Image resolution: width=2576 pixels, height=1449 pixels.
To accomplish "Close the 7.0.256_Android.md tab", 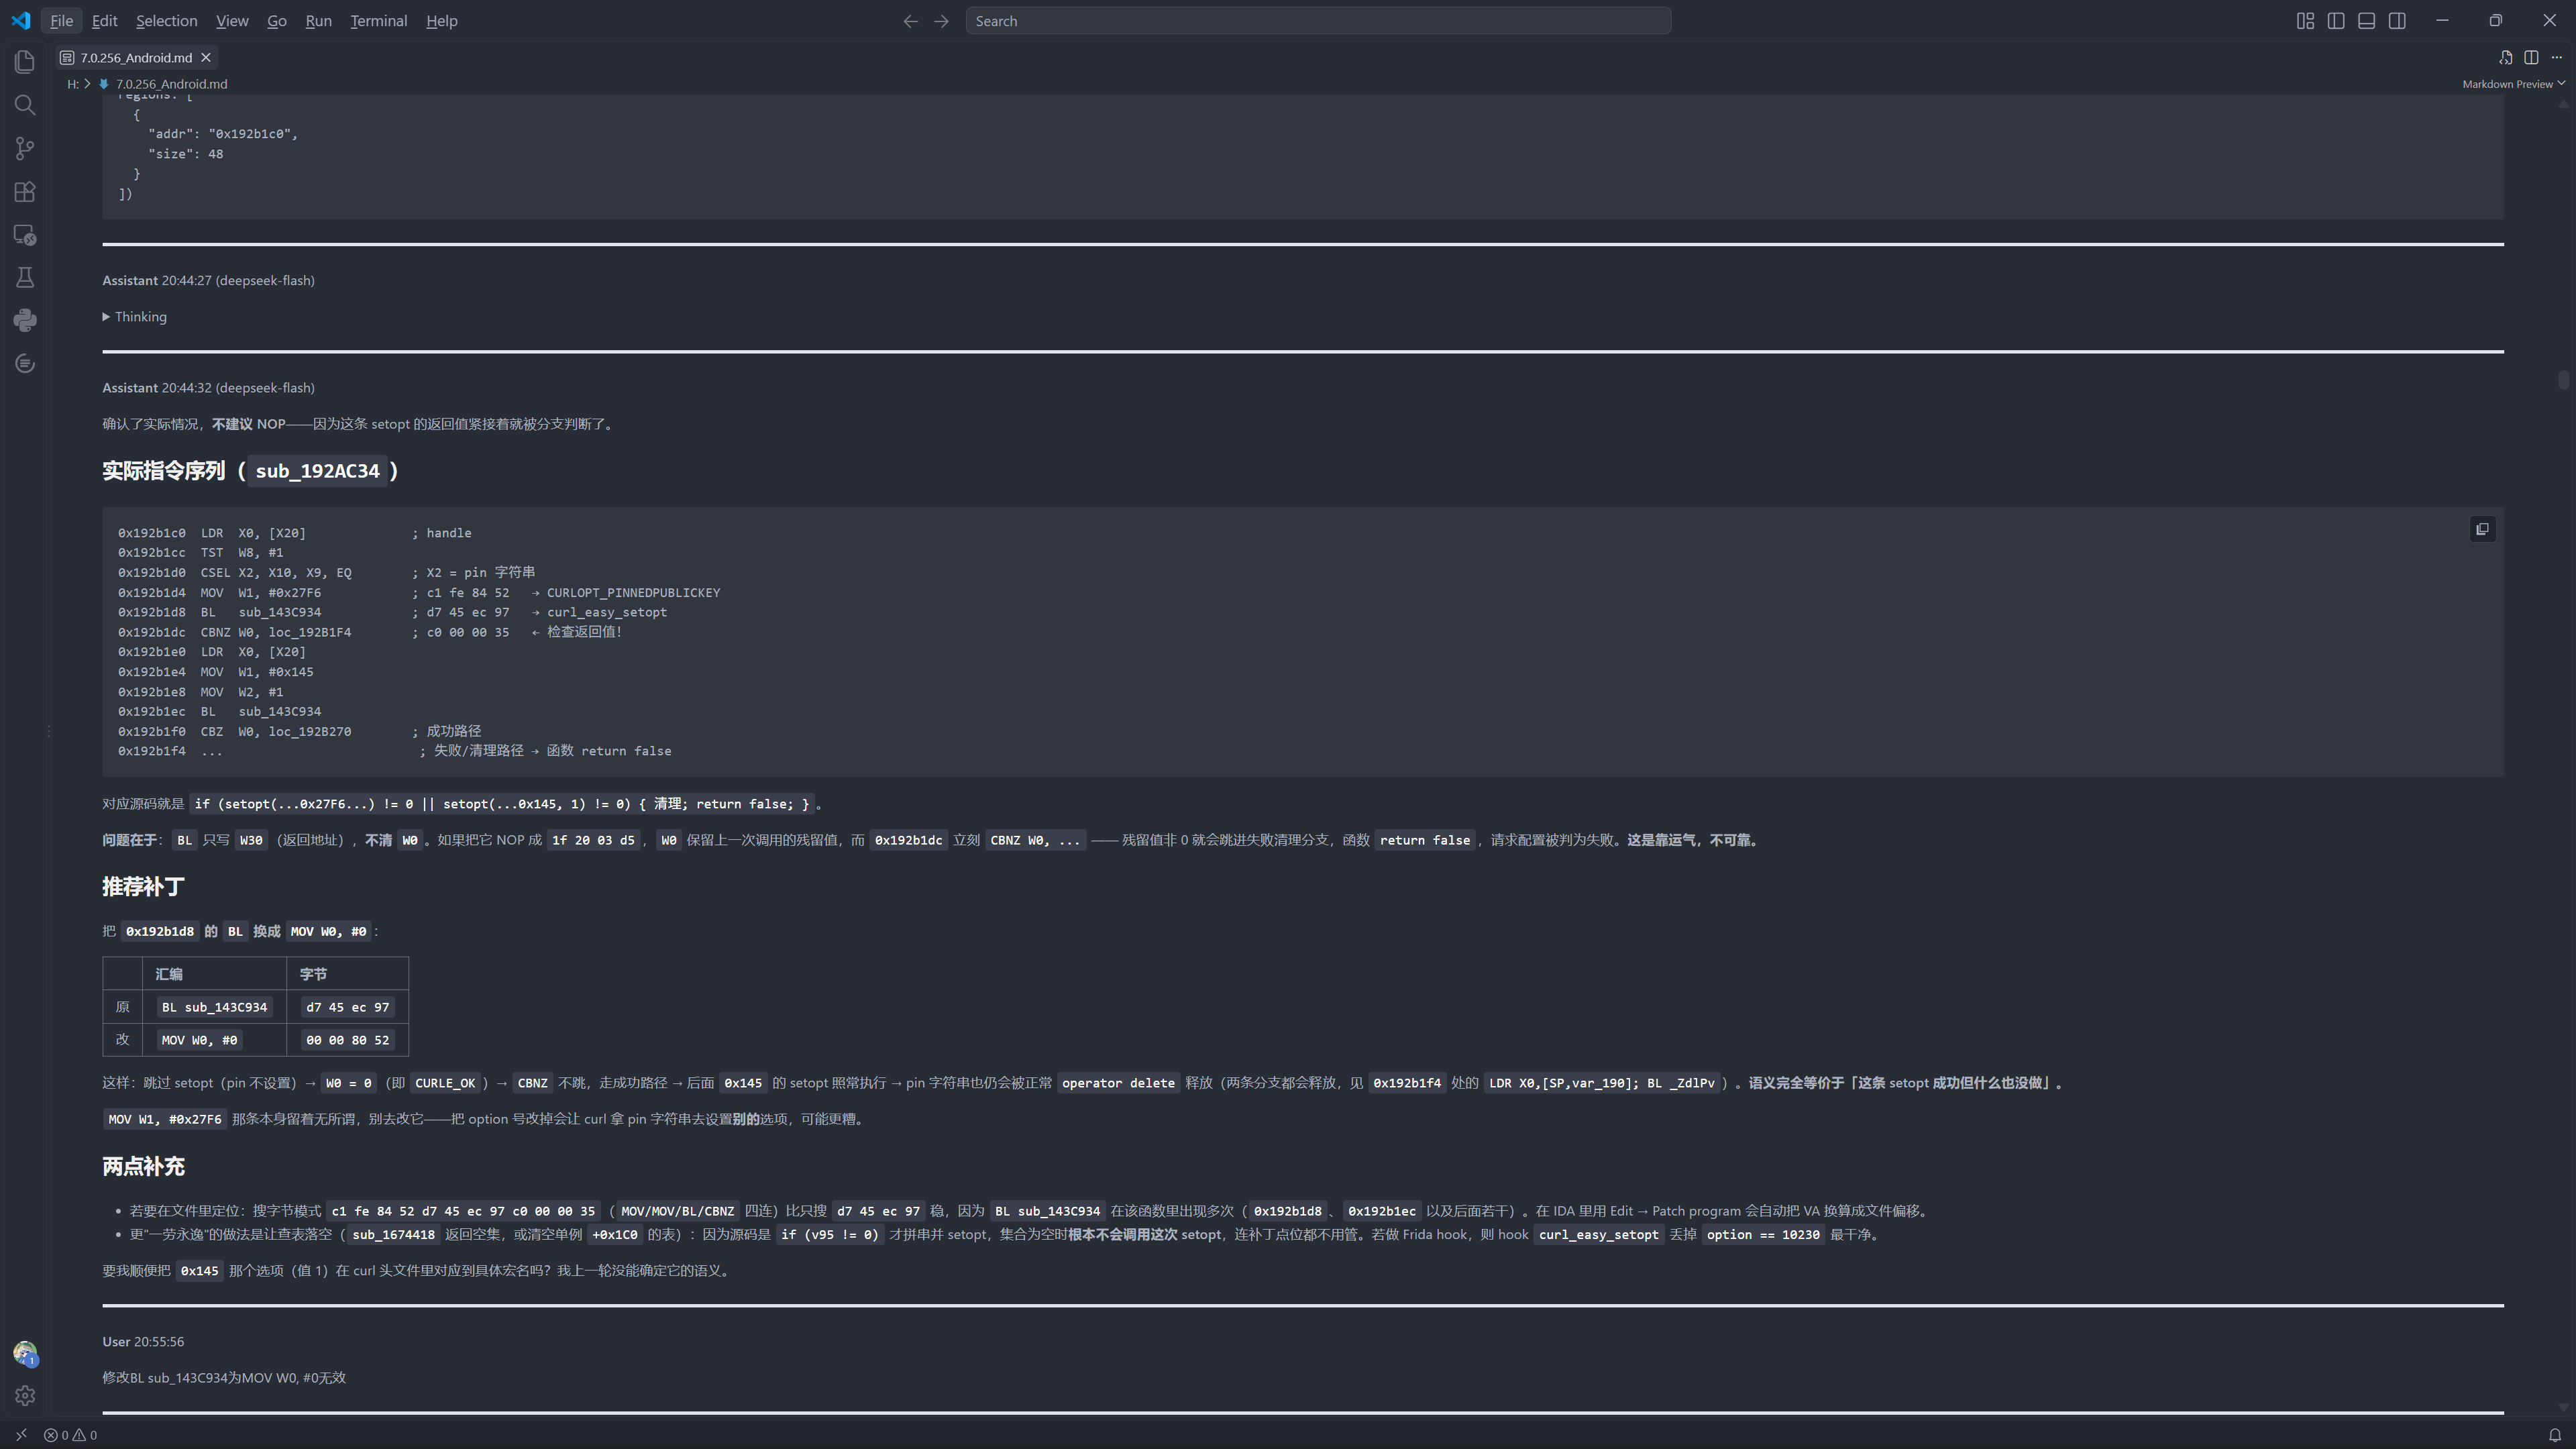I will pos(206,58).
